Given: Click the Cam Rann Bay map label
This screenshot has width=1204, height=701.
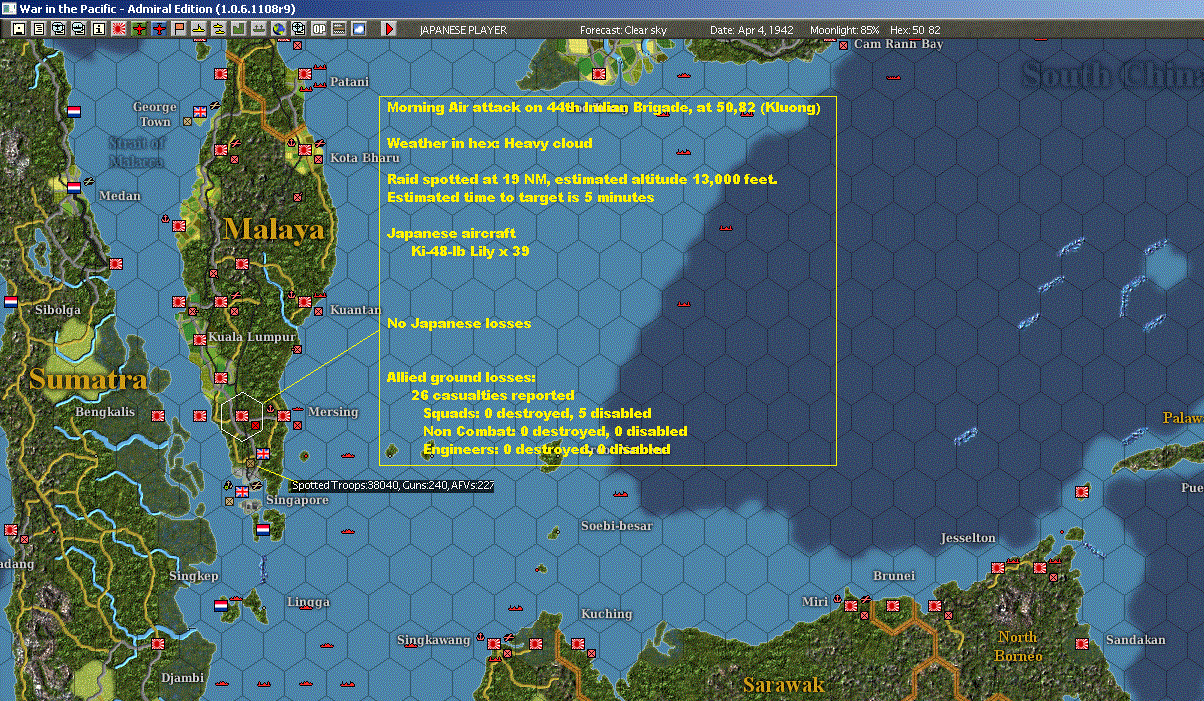Looking at the screenshot, I should [898, 45].
